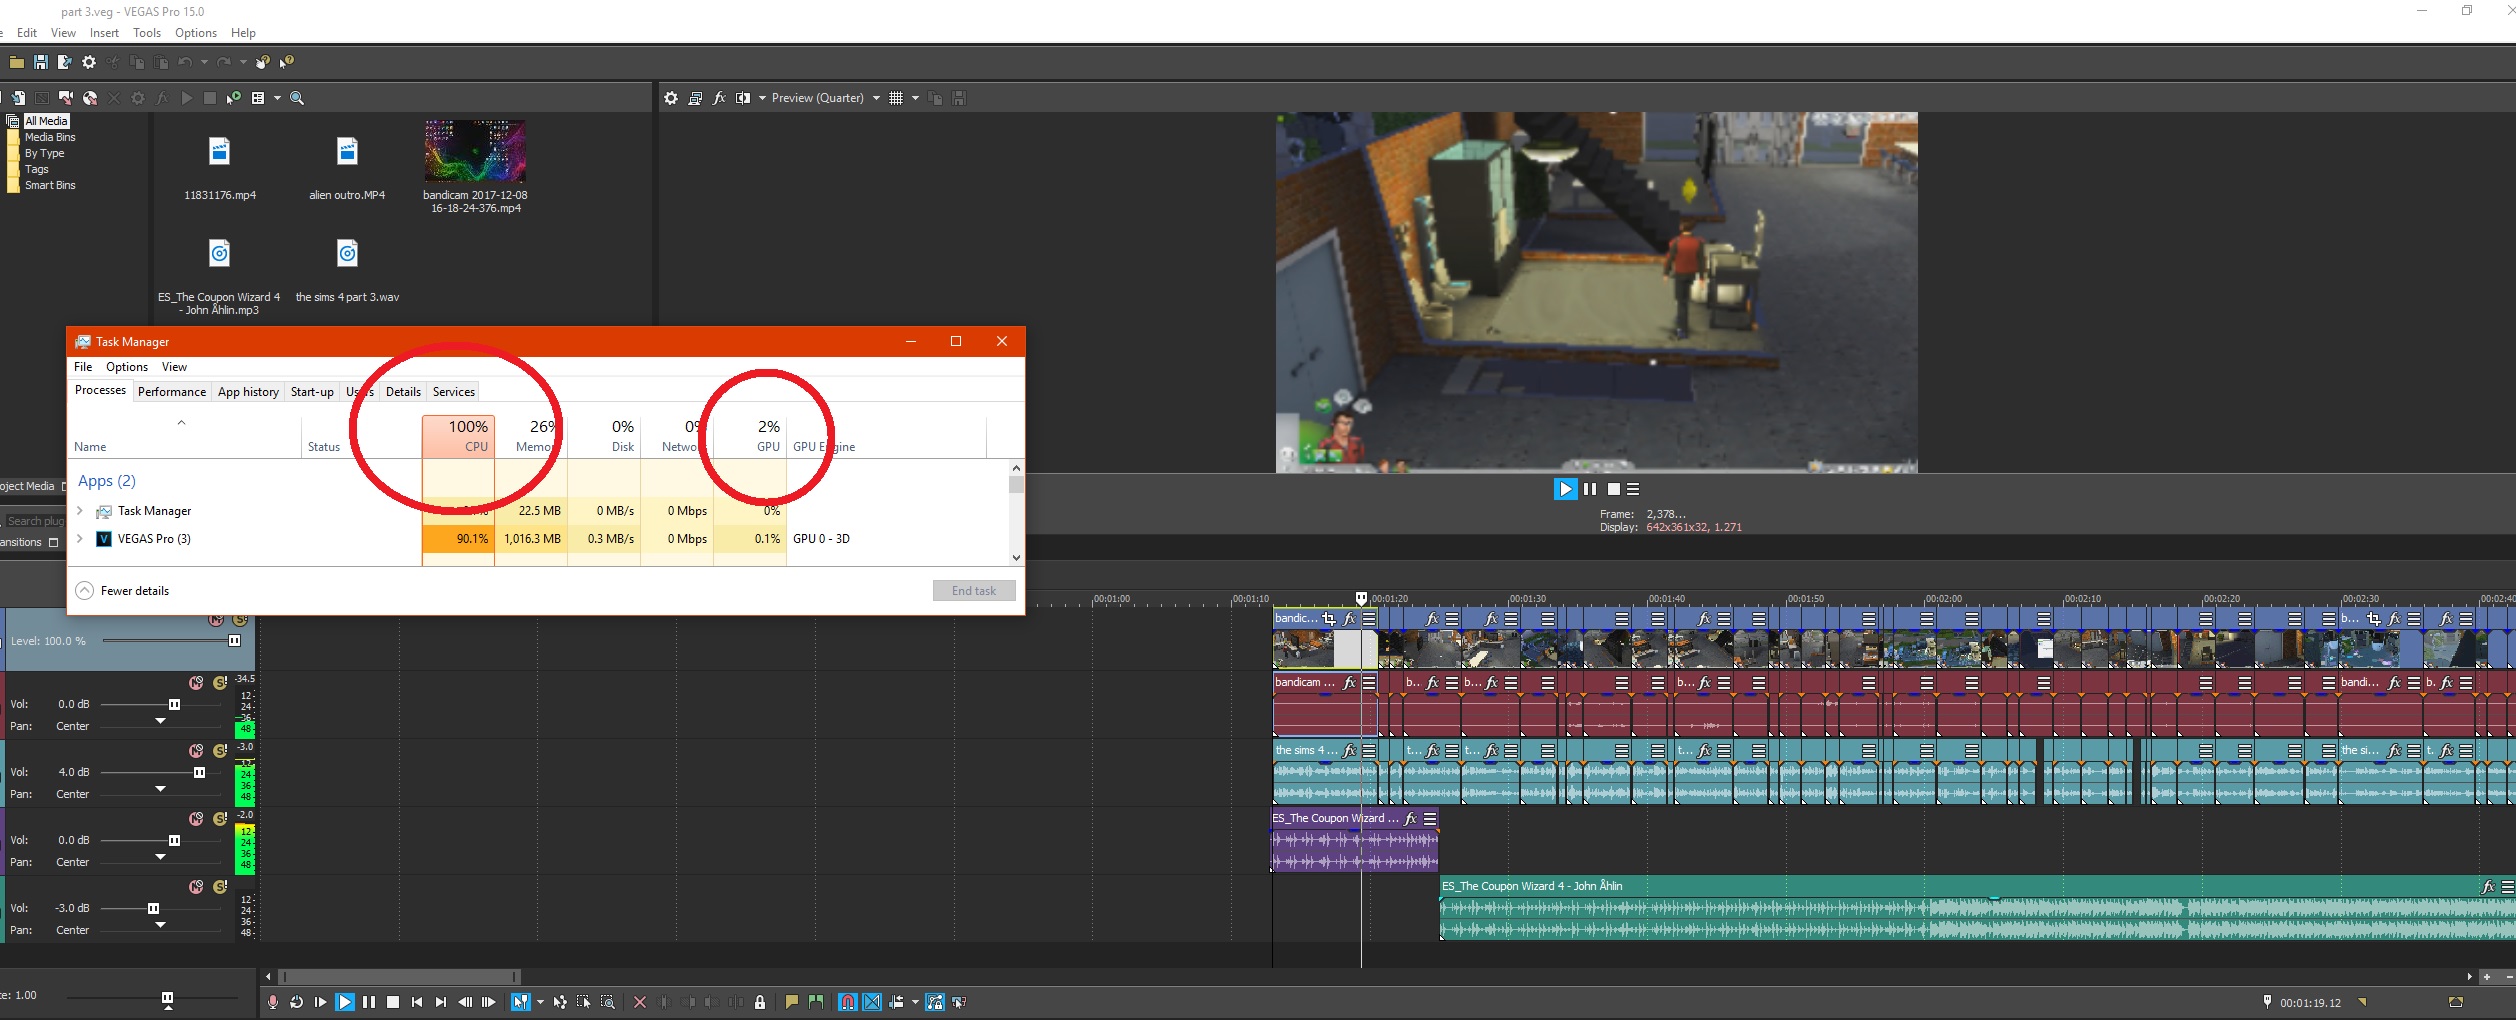Toggle Loop Playback icon
2516x1020 pixels.
(x=296, y=1002)
